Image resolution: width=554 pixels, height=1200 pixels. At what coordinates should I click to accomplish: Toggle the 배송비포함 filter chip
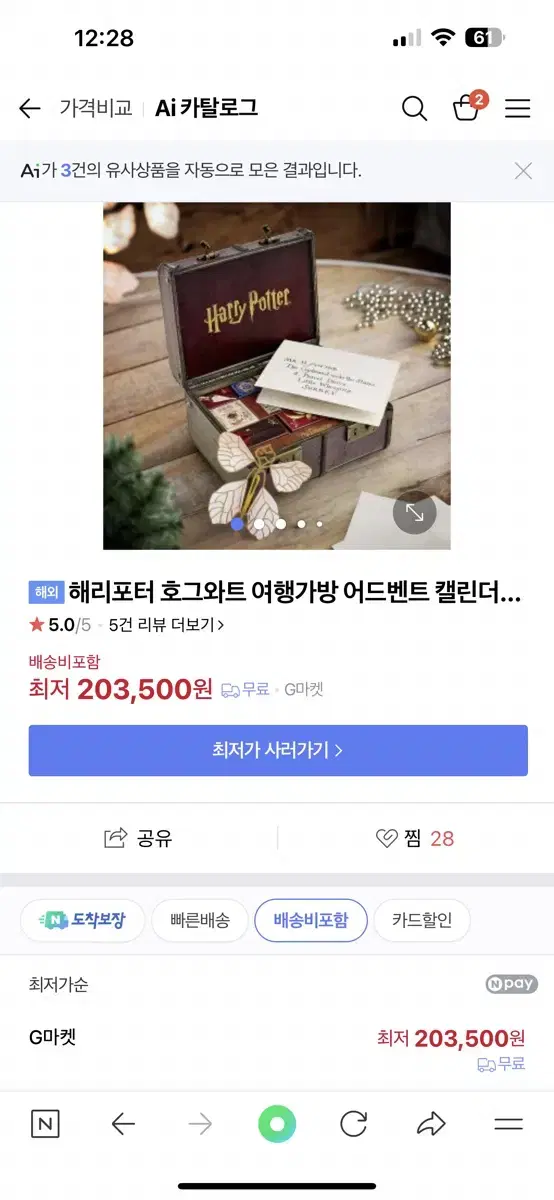pyautogui.click(x=311, y=920)
